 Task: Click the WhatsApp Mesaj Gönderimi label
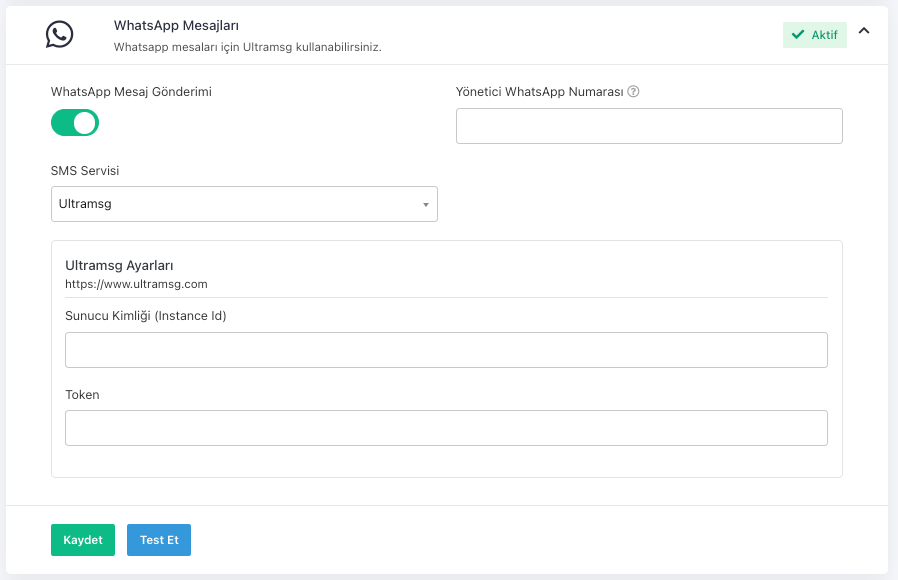pos(131,92)
